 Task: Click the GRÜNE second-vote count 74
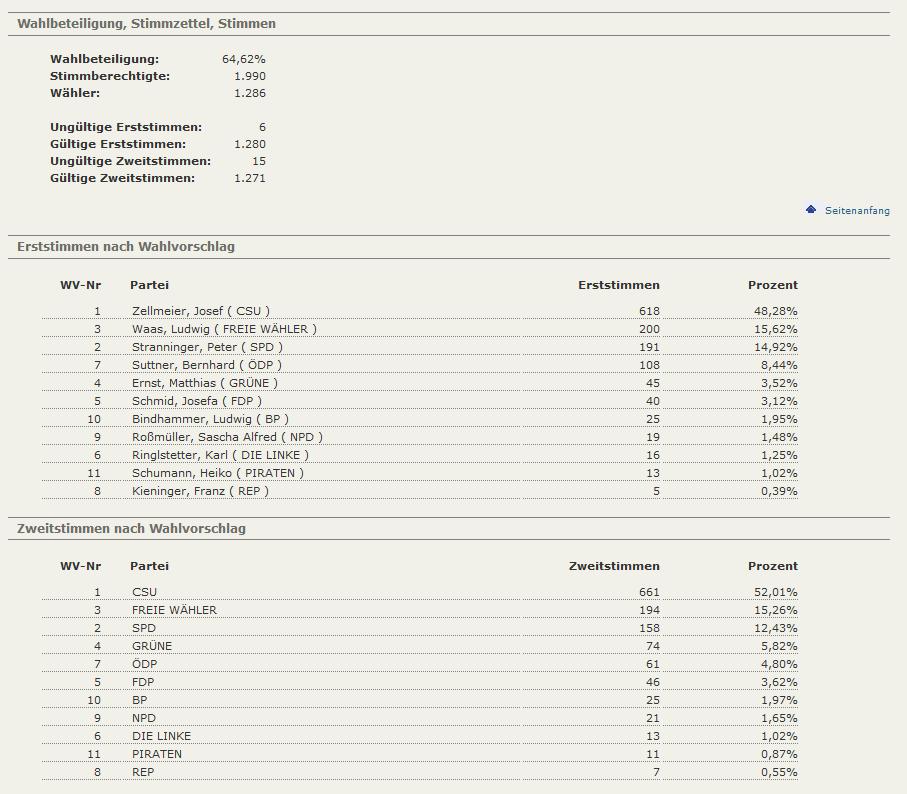click(x=652, y=646)
